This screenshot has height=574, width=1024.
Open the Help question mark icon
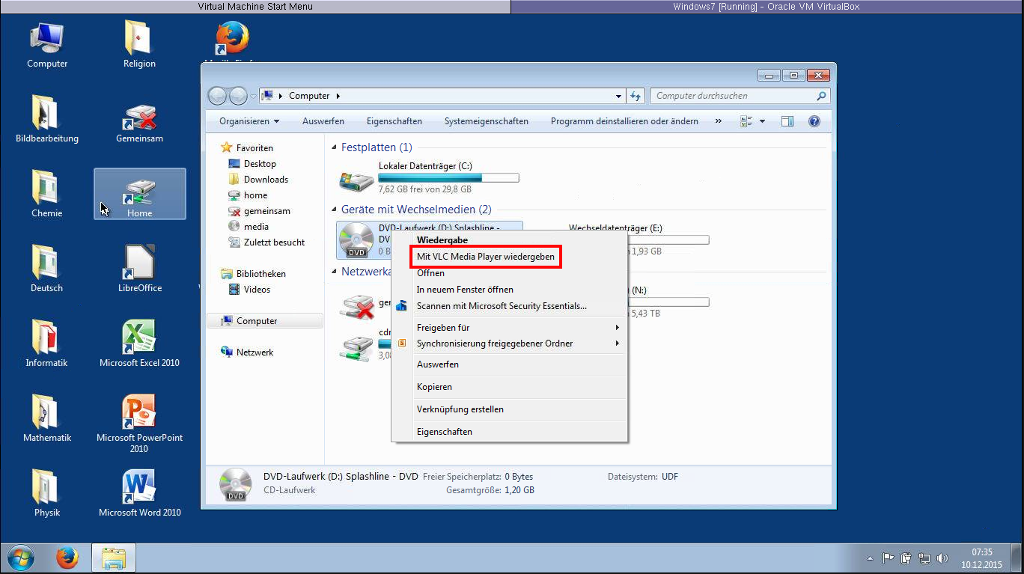pyautogui.click(x=814, y=121)
